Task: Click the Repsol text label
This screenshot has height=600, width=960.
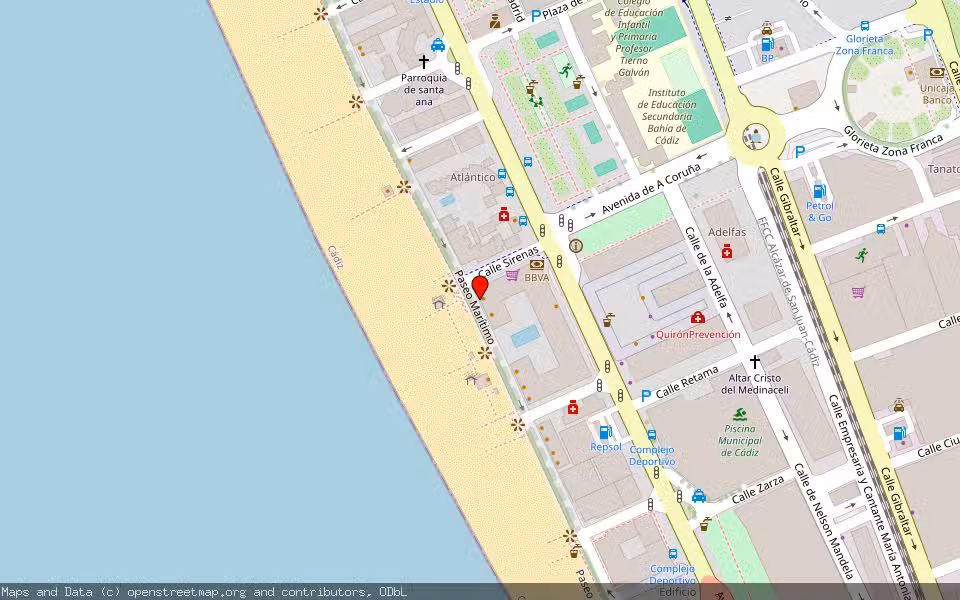Action: [606, 447]
